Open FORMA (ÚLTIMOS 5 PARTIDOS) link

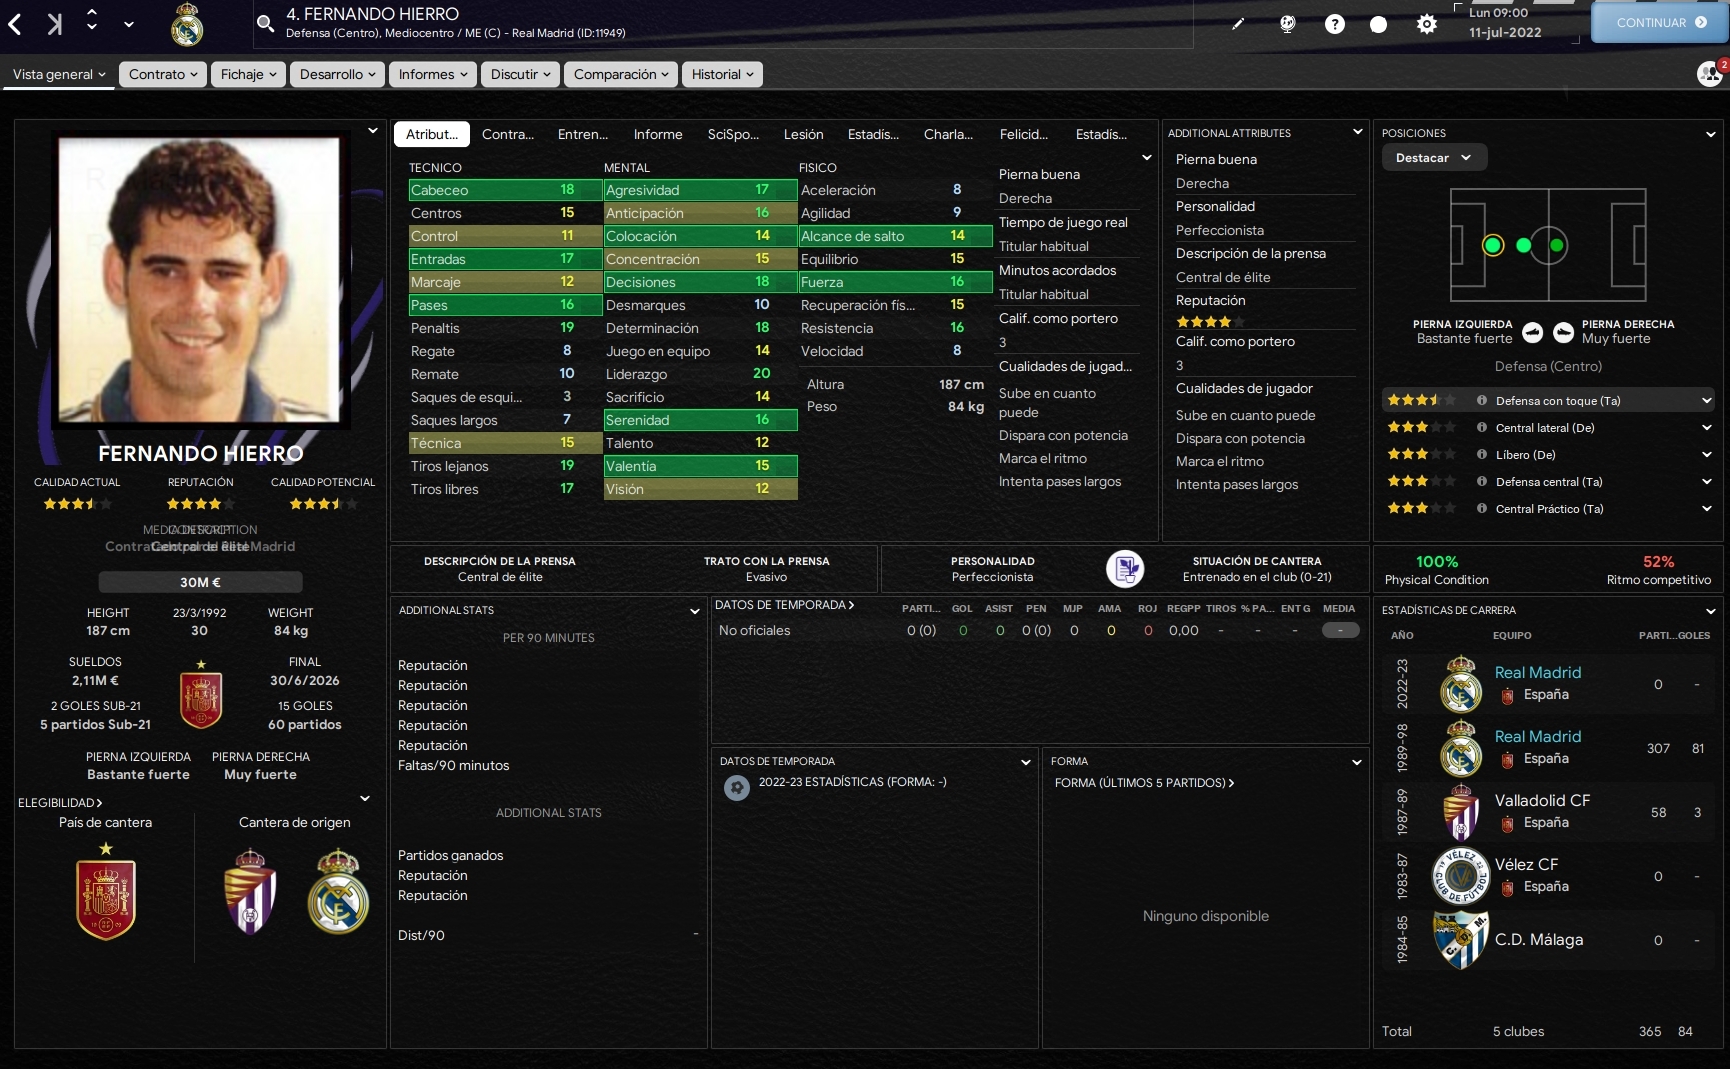[x=1144, y=783]
